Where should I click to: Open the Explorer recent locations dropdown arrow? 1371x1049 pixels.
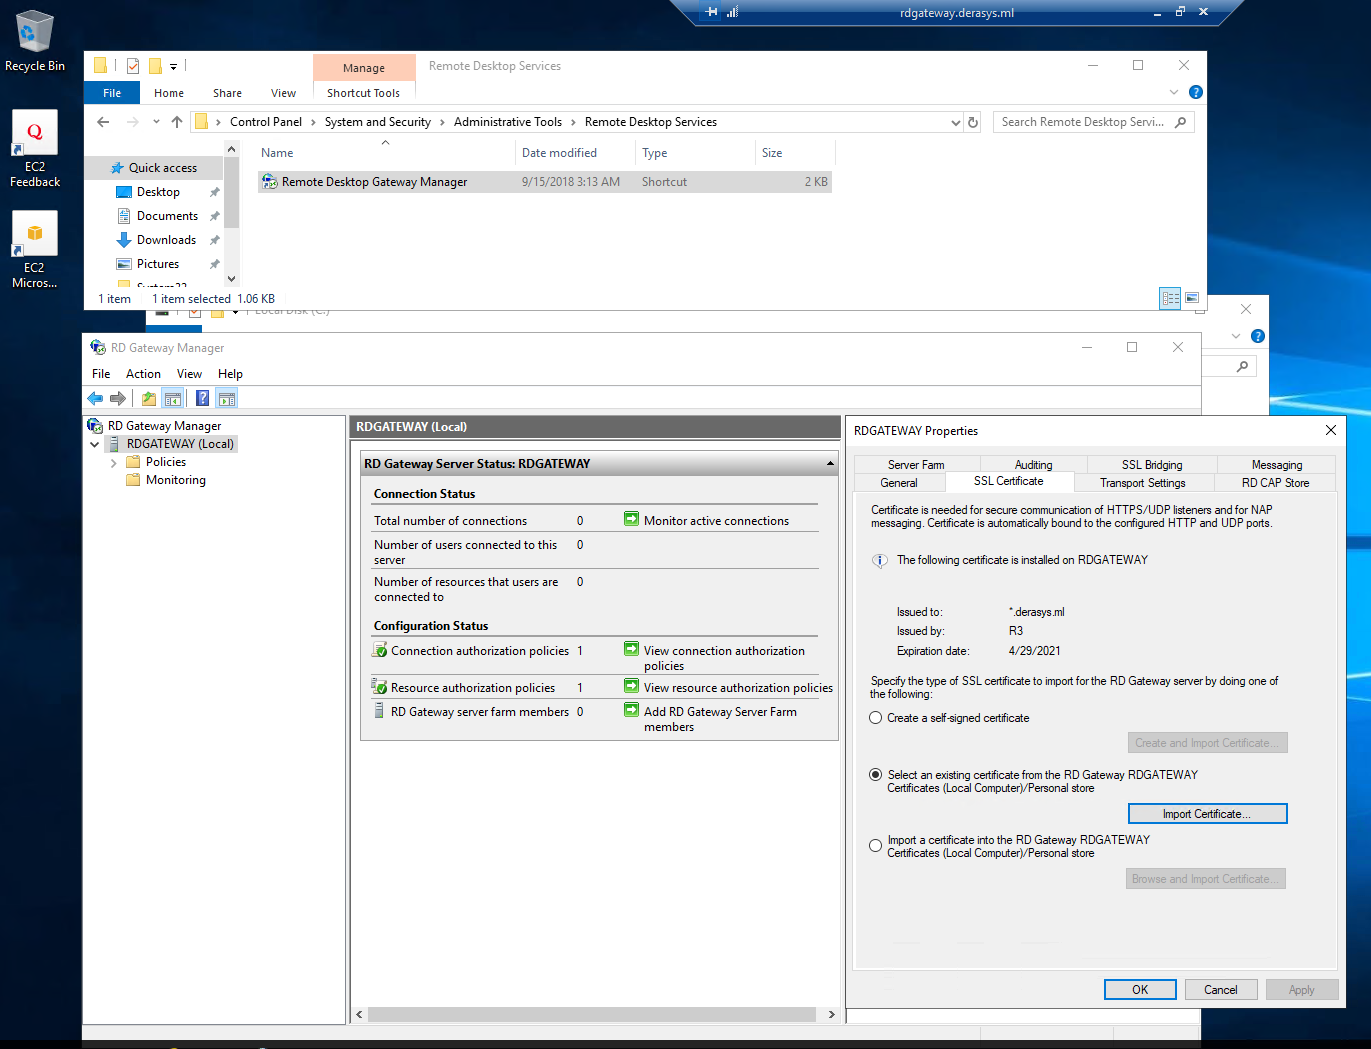tap(156, 122)
